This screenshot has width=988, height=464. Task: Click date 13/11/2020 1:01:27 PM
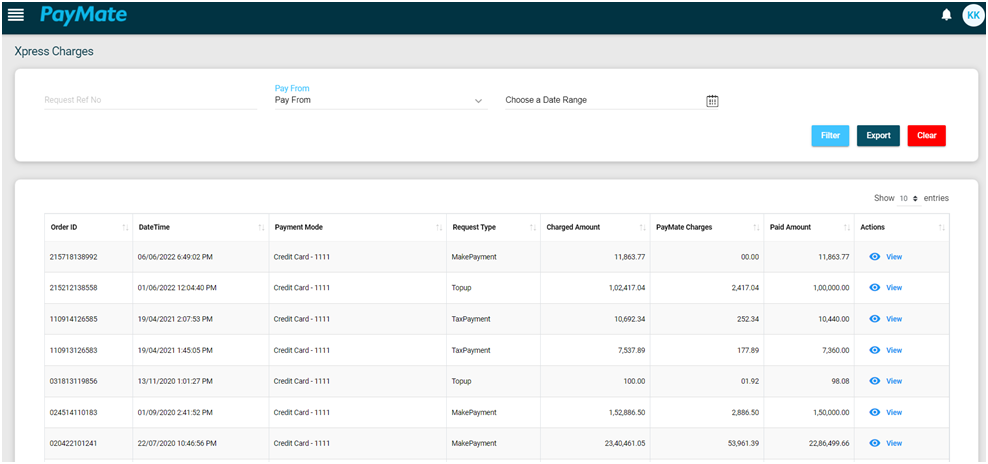[175, 381]
